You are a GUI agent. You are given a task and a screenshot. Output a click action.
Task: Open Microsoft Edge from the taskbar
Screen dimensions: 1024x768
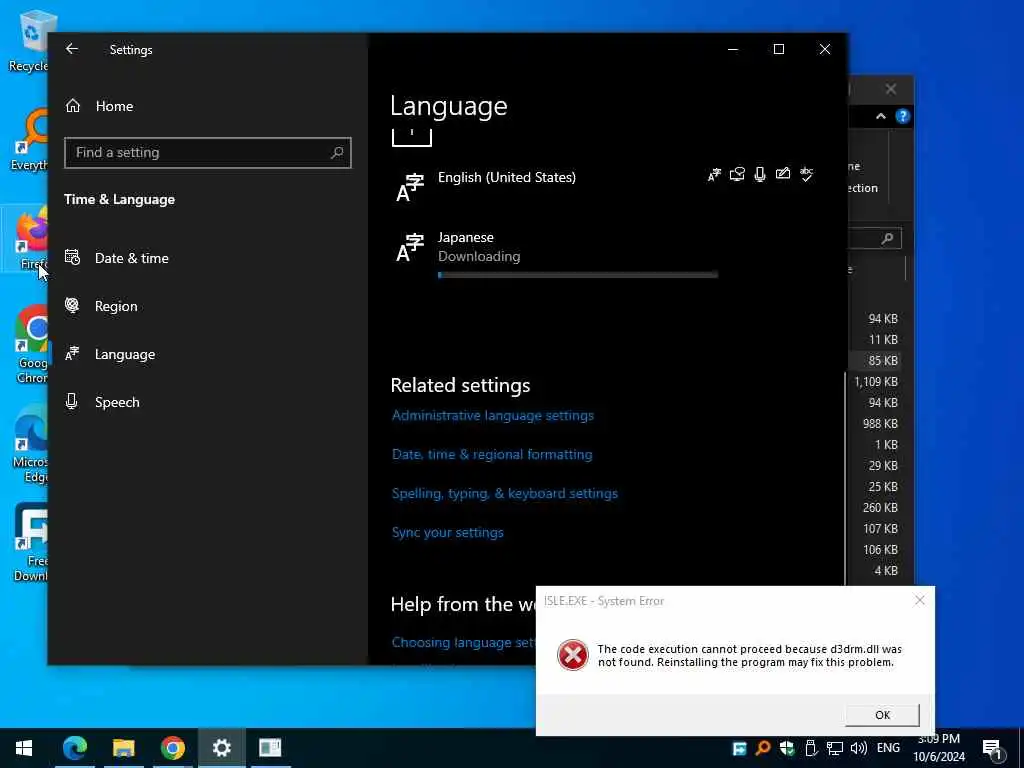click(x=74, y=748)
